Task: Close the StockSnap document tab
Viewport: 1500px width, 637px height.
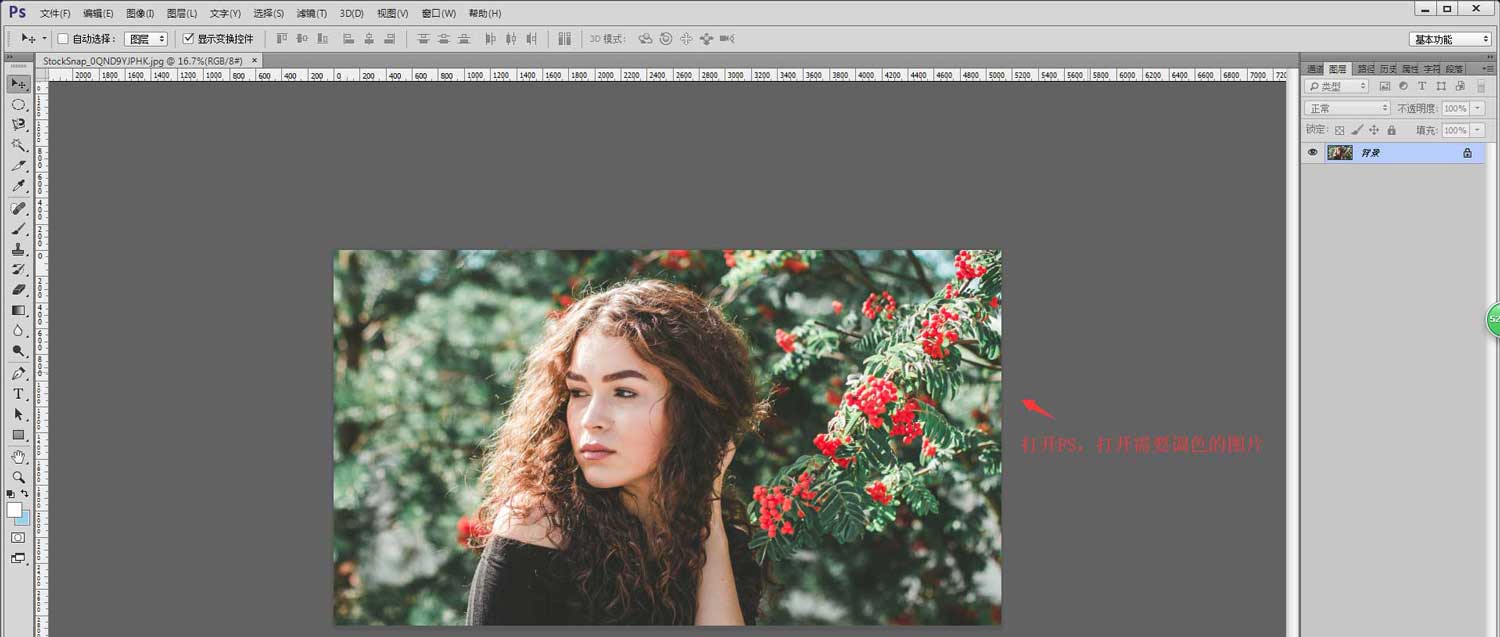Action: pyautogui.click(x=255, y=60)
